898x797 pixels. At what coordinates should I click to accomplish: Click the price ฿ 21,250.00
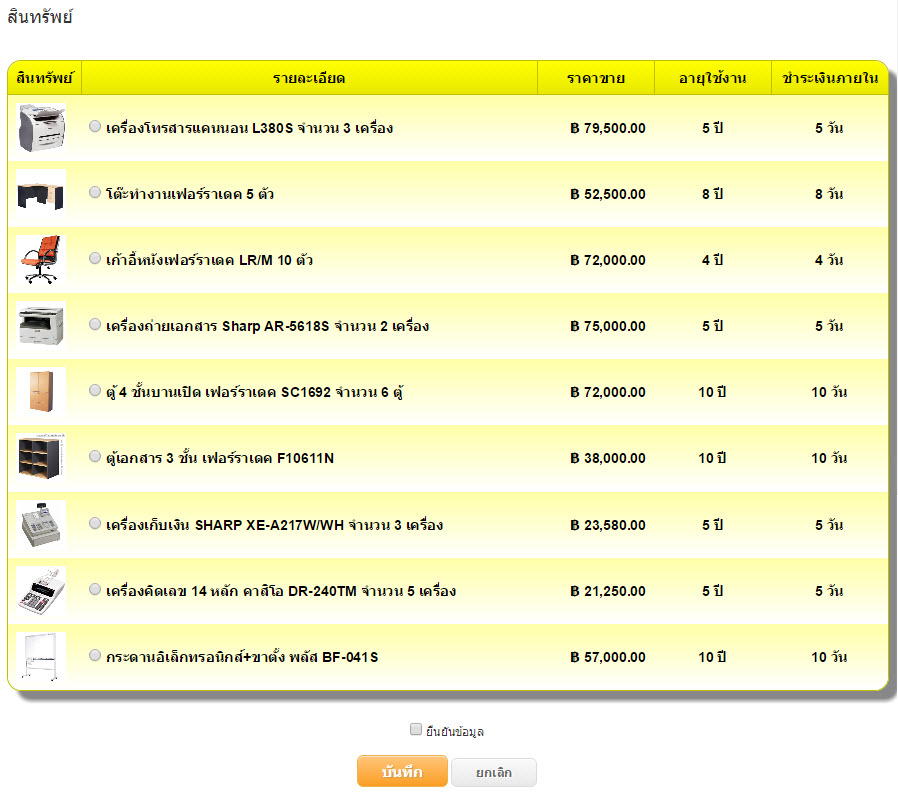608,591
